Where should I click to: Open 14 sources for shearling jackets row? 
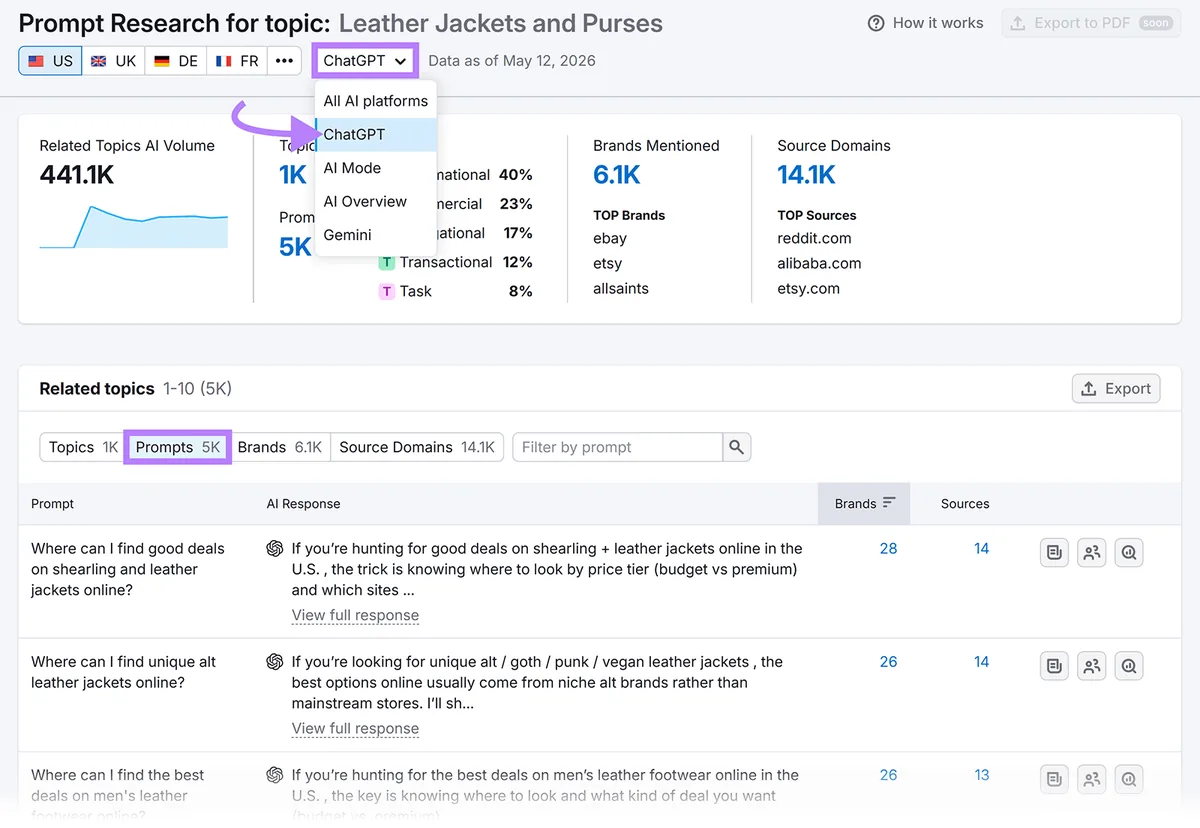982,548
